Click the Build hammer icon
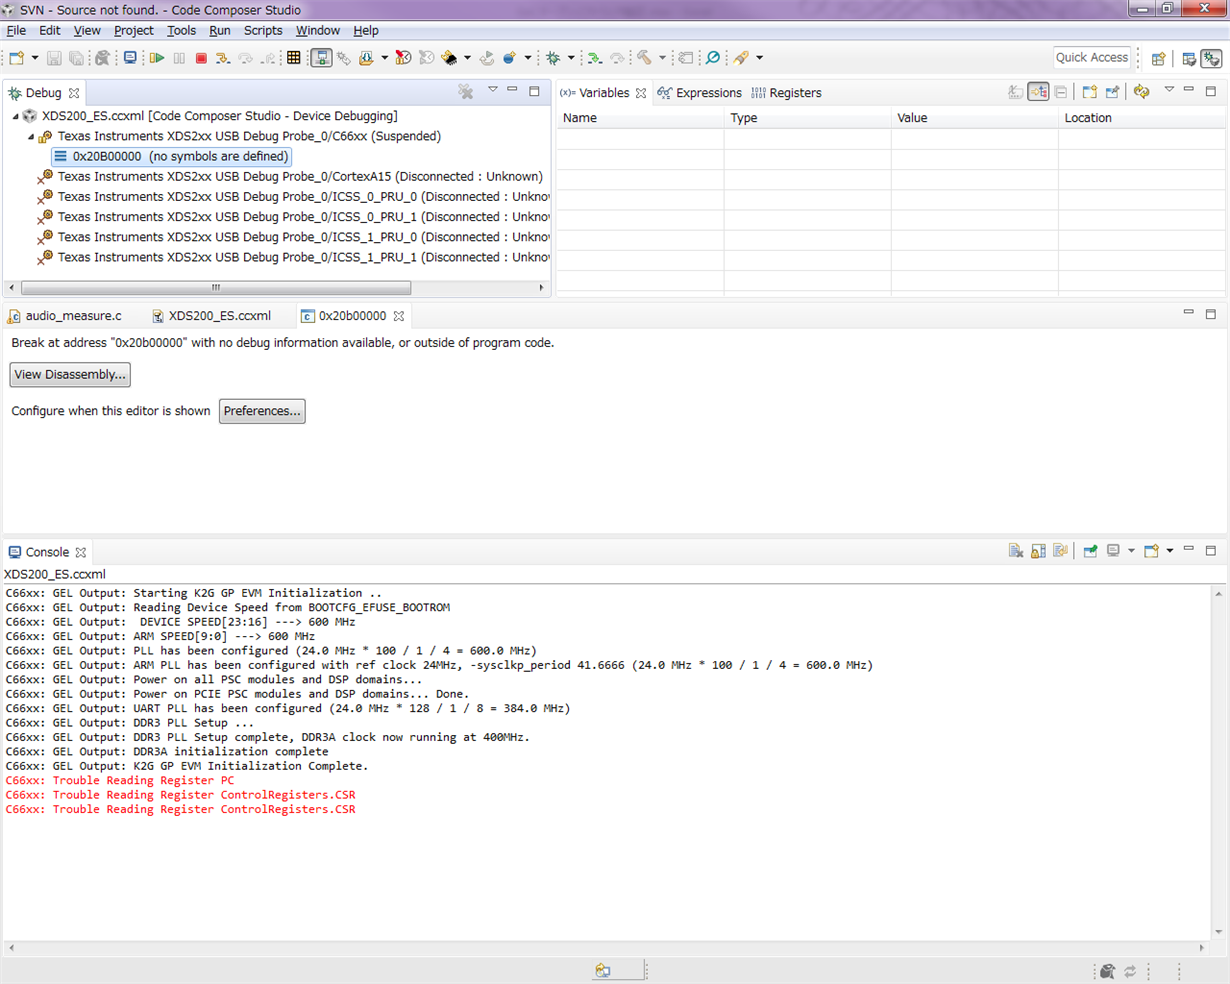1230x984 pixels. pos(644,58)
